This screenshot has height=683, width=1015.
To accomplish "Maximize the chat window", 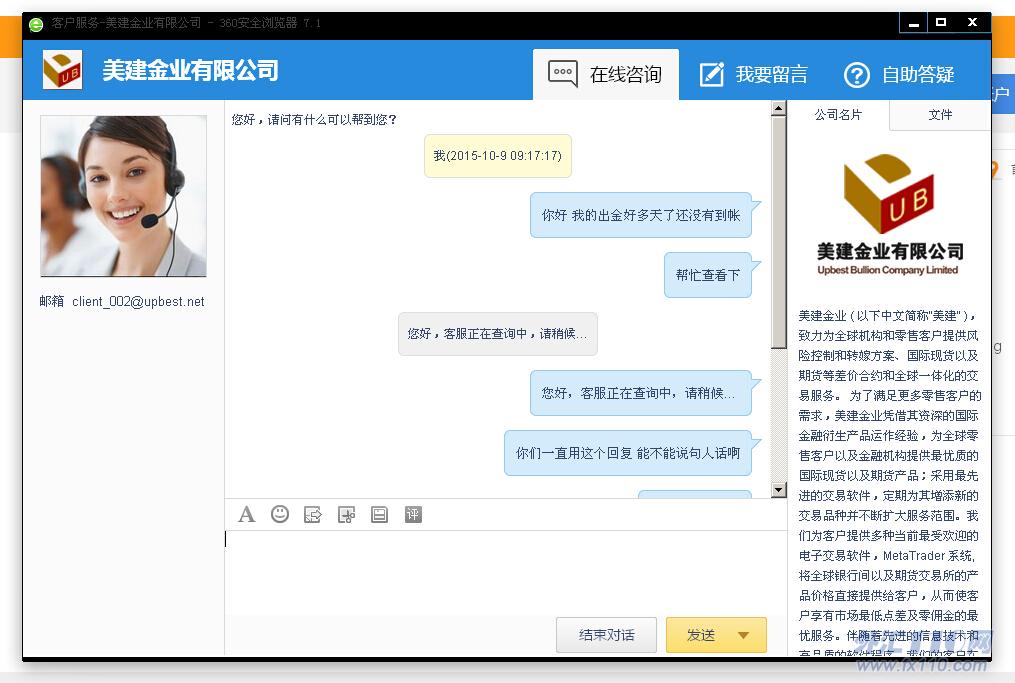I will tap(941, 23).
